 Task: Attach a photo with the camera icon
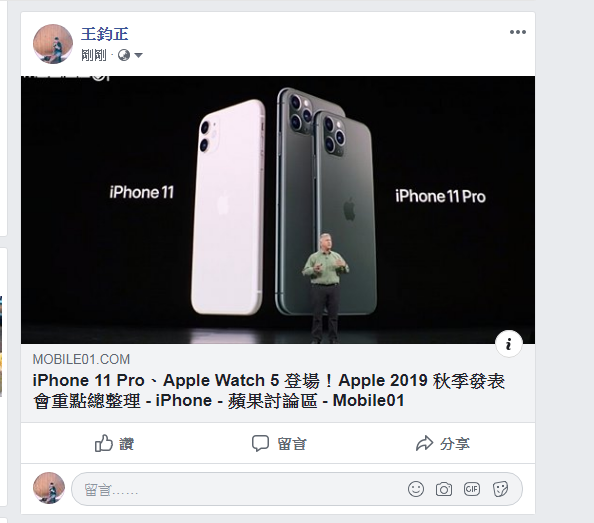point(444,489)
